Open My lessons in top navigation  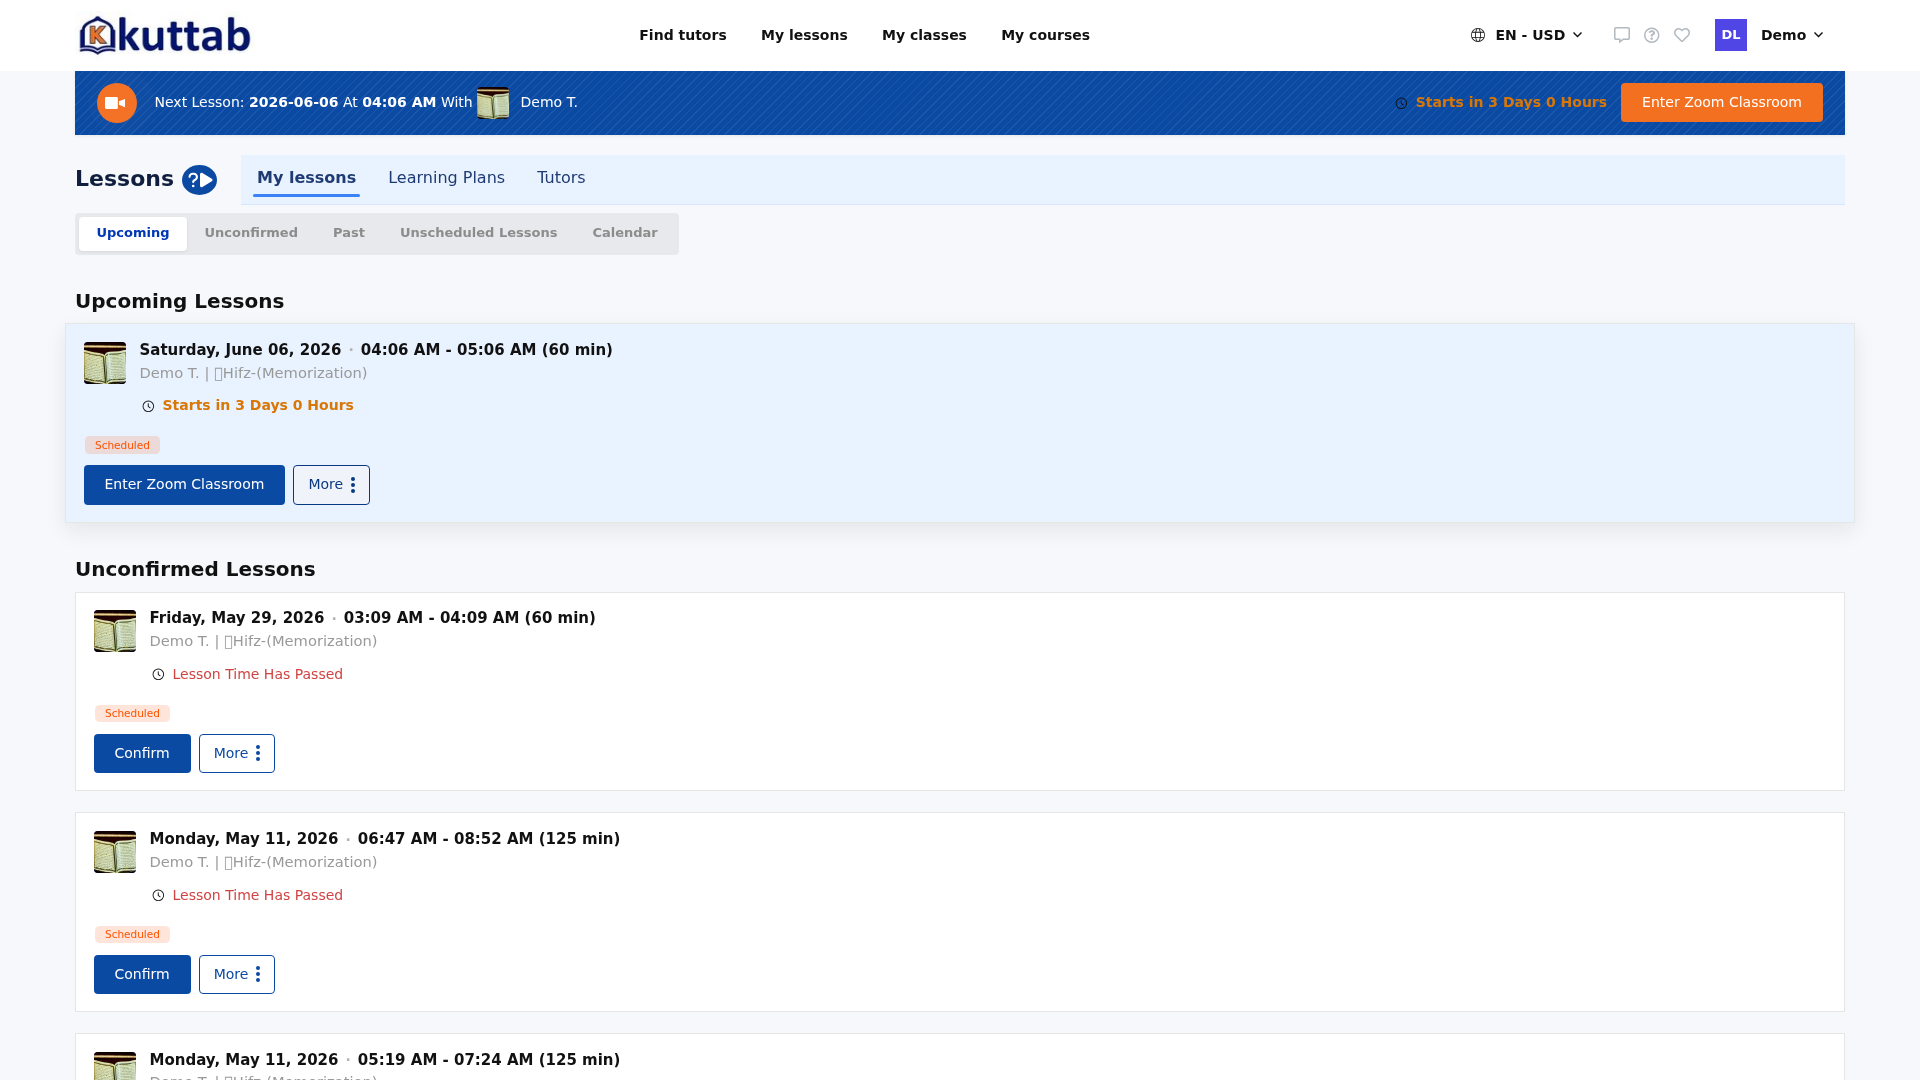point(804,35)
